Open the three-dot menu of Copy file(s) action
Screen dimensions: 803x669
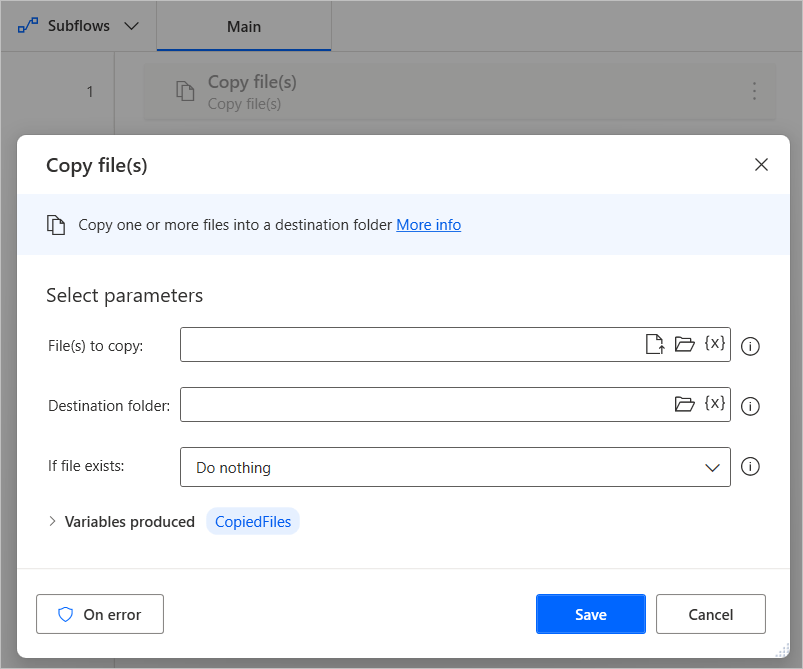[x=754, y=91]
